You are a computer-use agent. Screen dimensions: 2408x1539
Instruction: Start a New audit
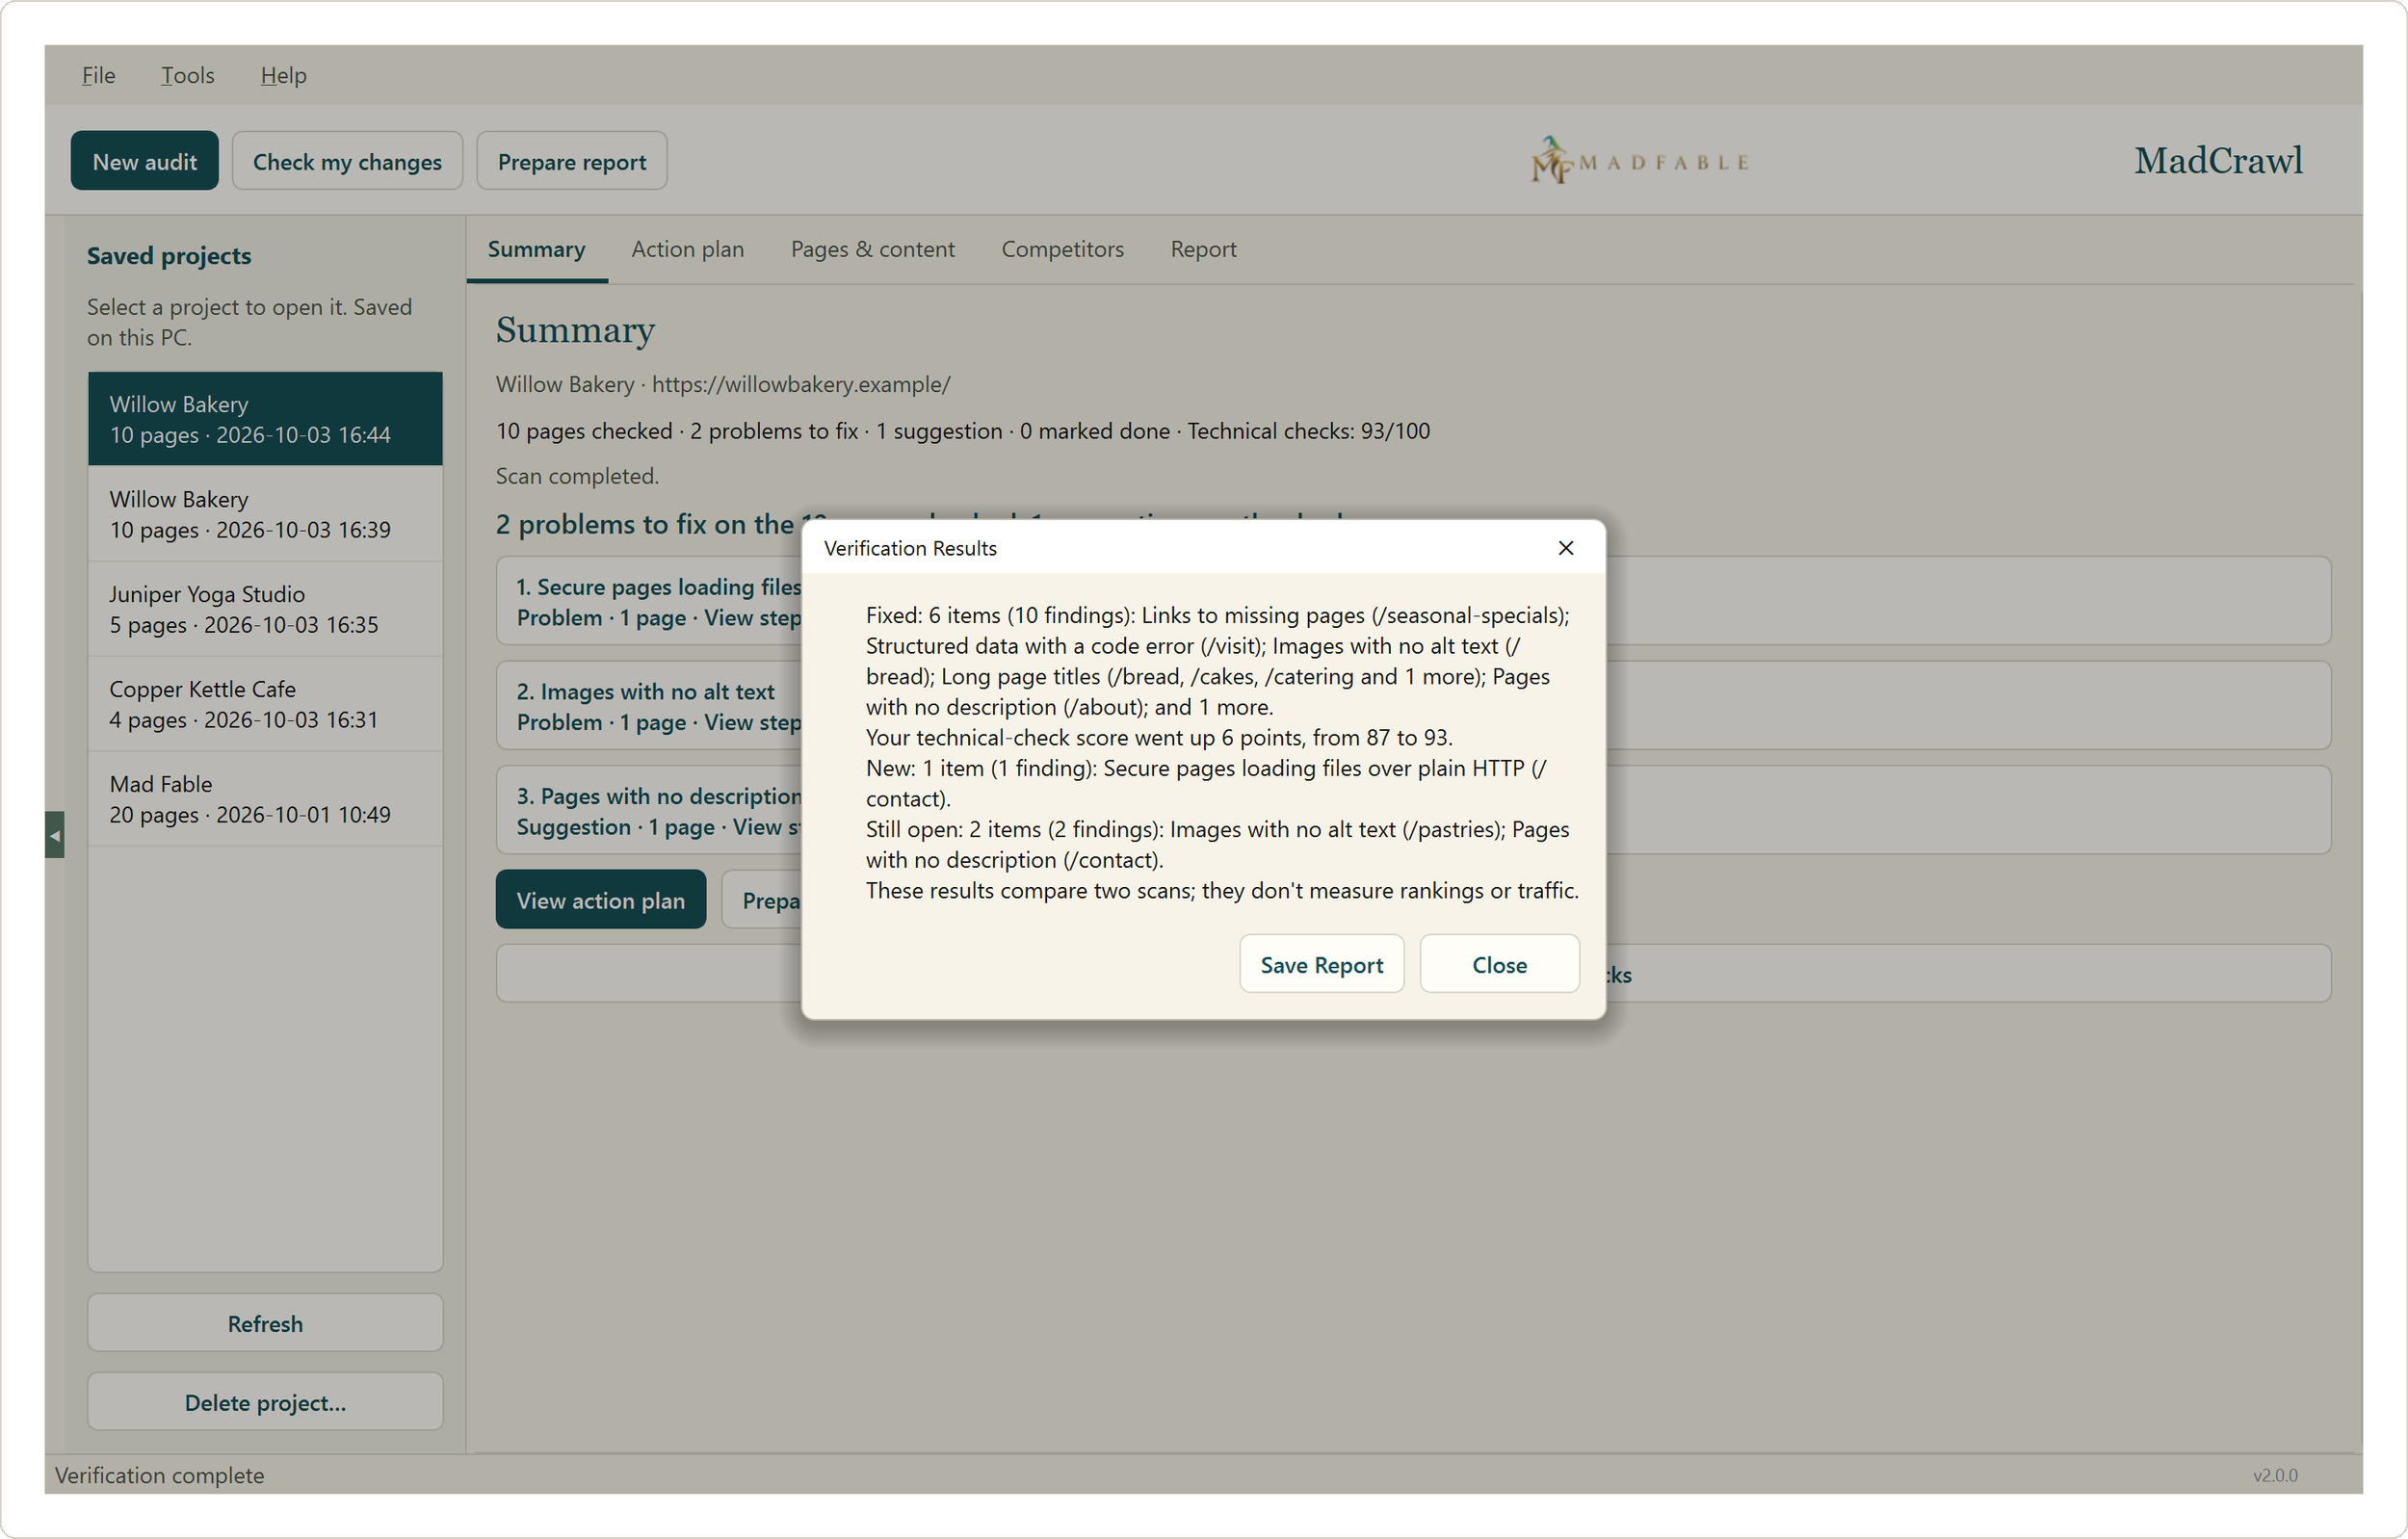pos(144,161)
